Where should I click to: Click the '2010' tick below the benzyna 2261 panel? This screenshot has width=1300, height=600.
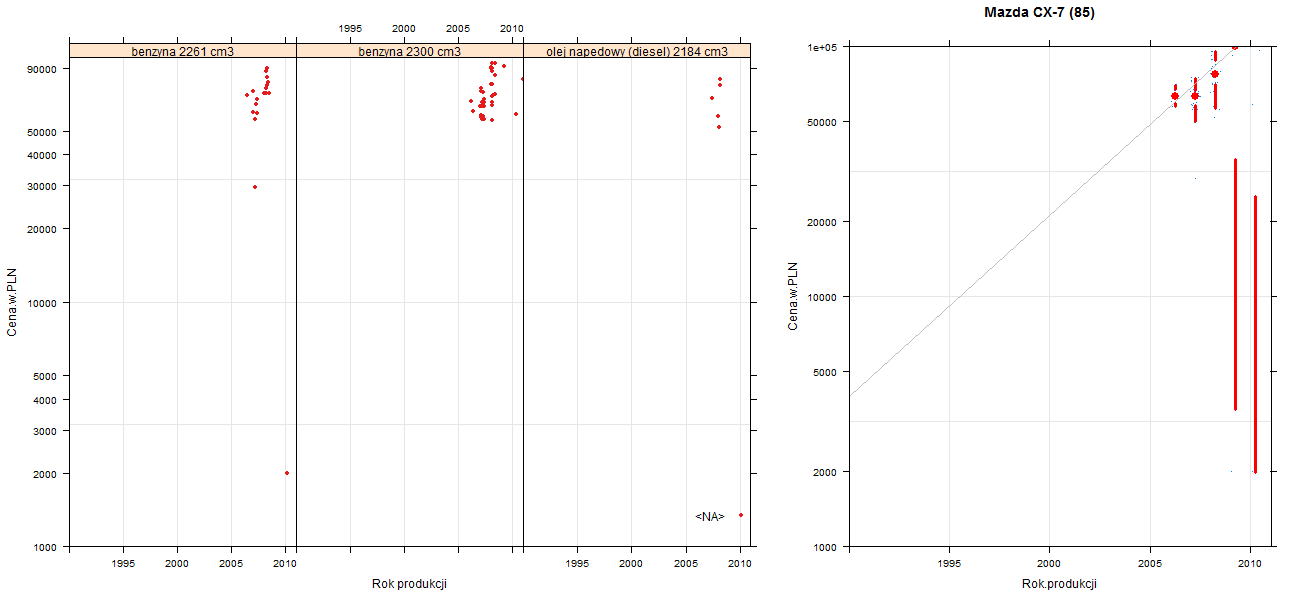[285, 564]
